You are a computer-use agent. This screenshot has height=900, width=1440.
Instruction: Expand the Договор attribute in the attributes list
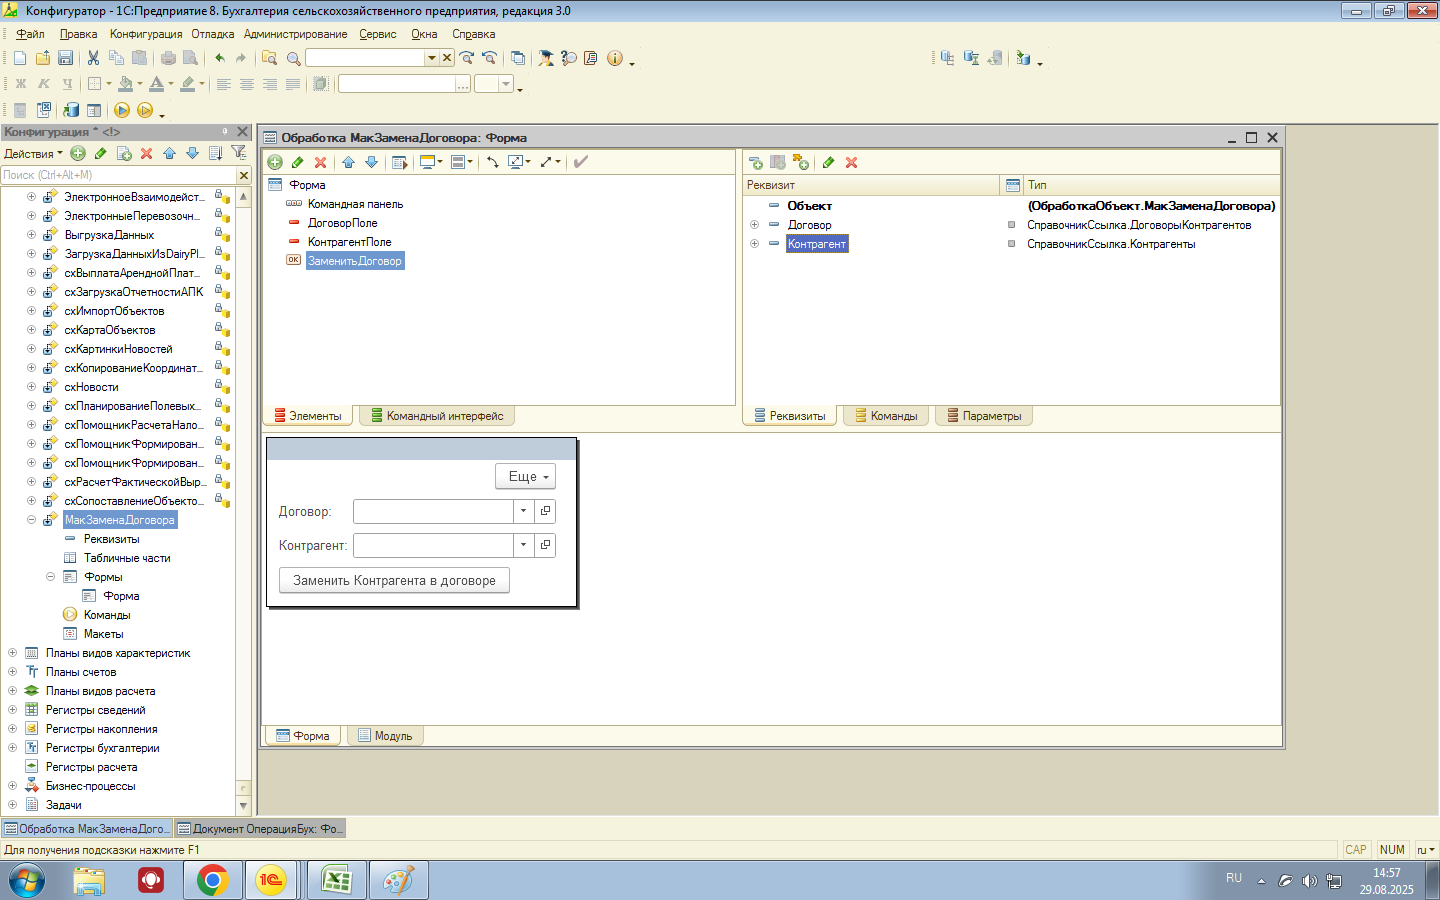(755, 225)
